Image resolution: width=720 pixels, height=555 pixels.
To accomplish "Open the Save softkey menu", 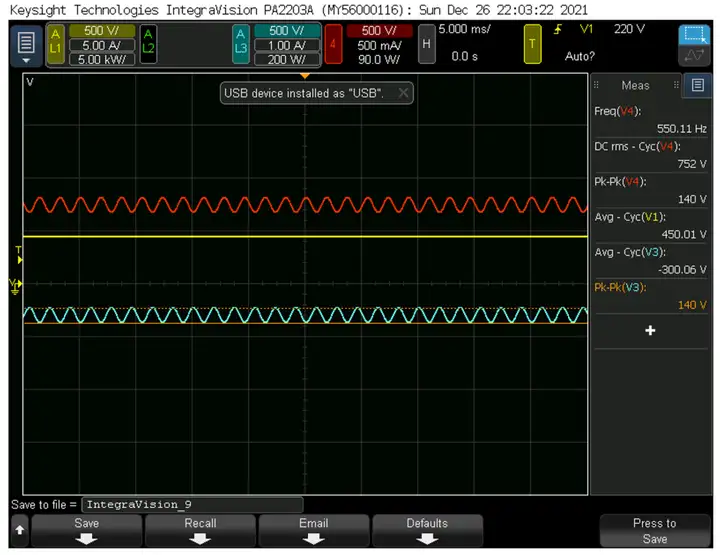I will (86, 530).
